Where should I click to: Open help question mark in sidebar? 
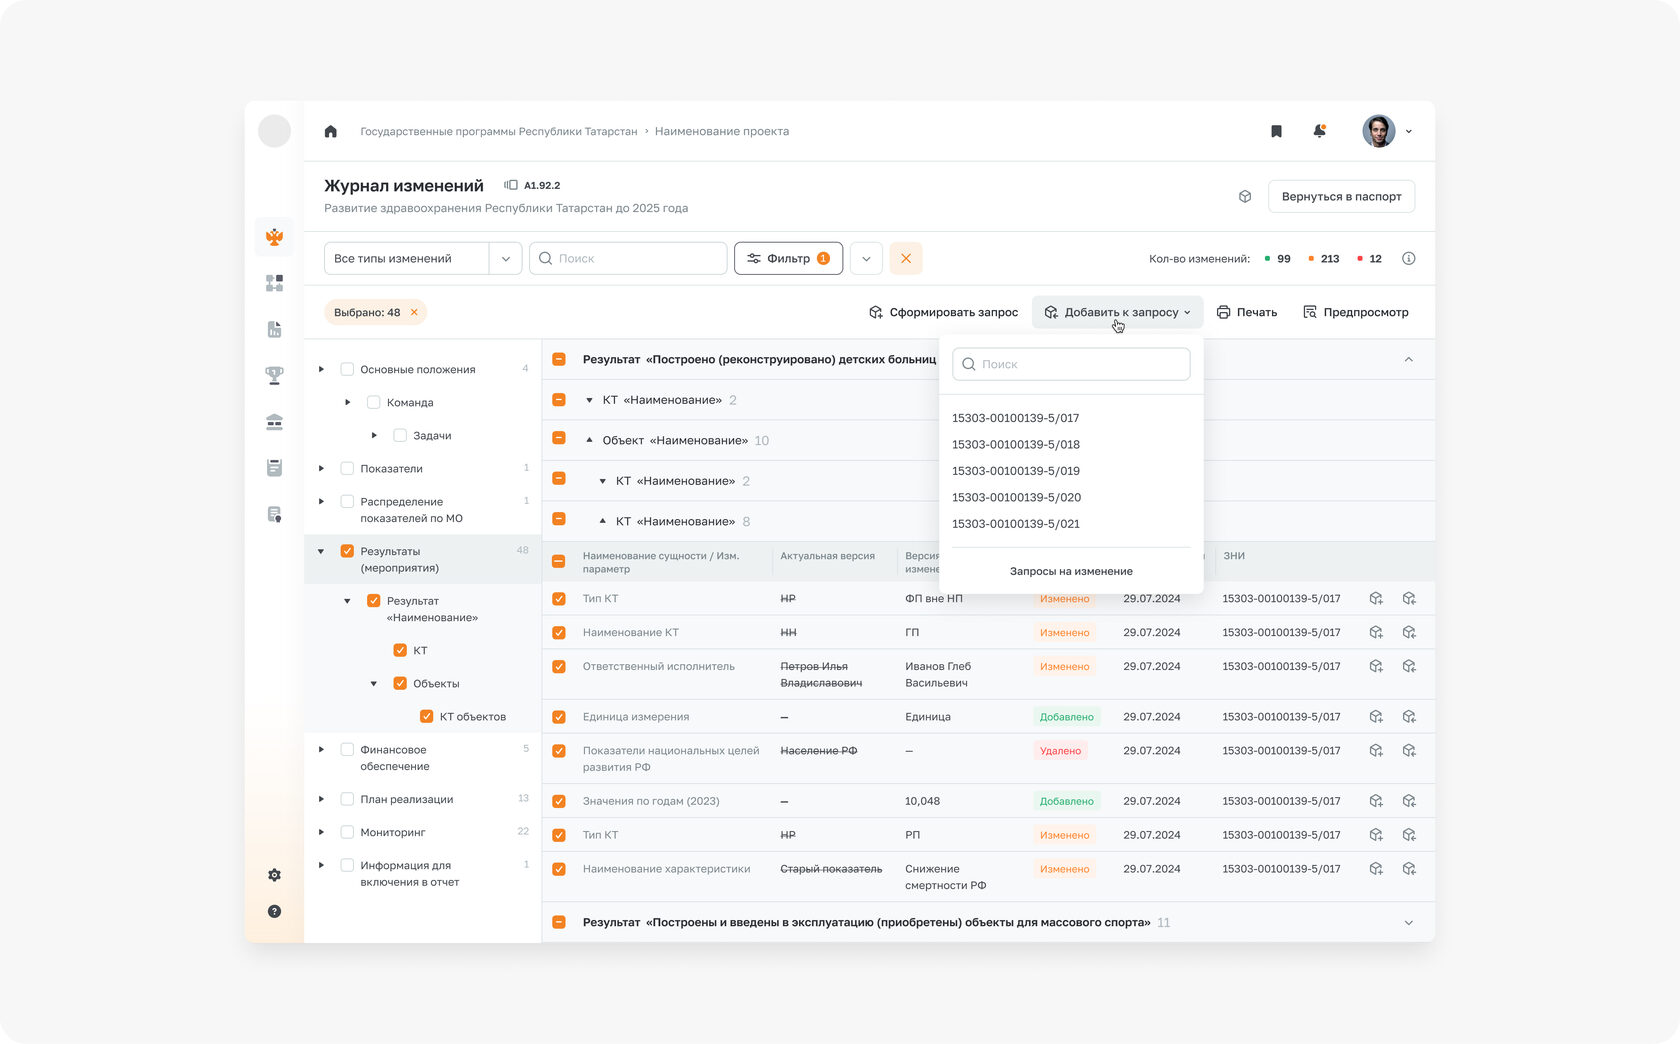click(274, 911)
